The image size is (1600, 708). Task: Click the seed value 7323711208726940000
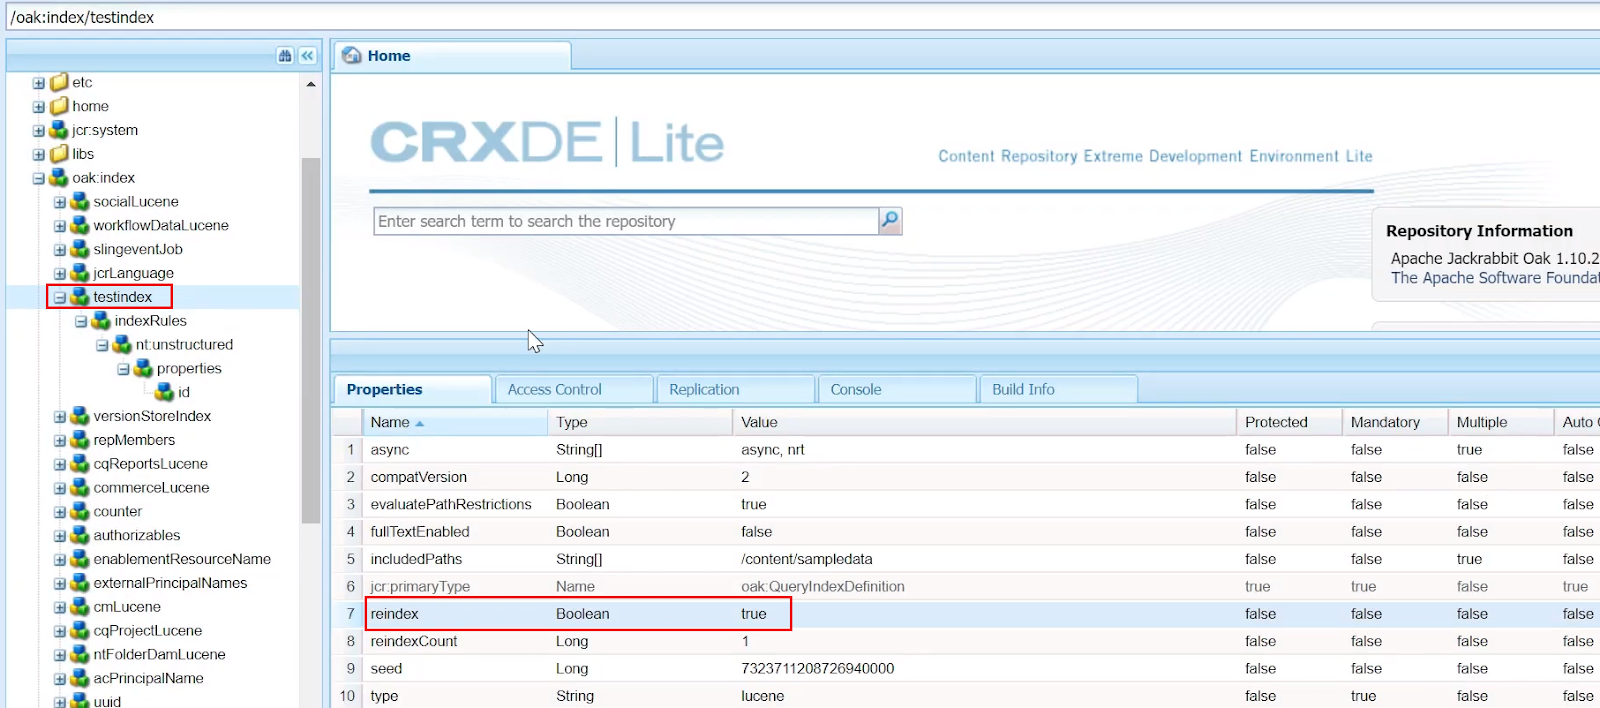pos(818,668)
